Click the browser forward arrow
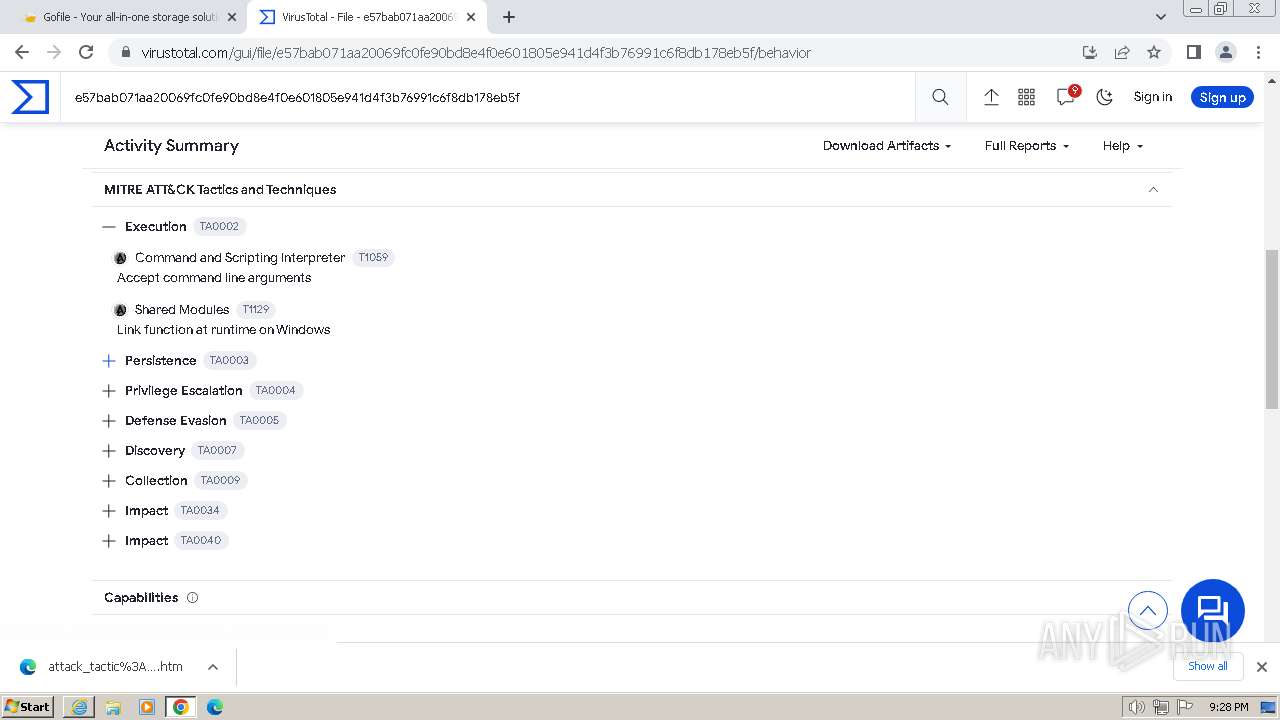Viewport: 1280px width, 720px height. click(x=54, y=52)
